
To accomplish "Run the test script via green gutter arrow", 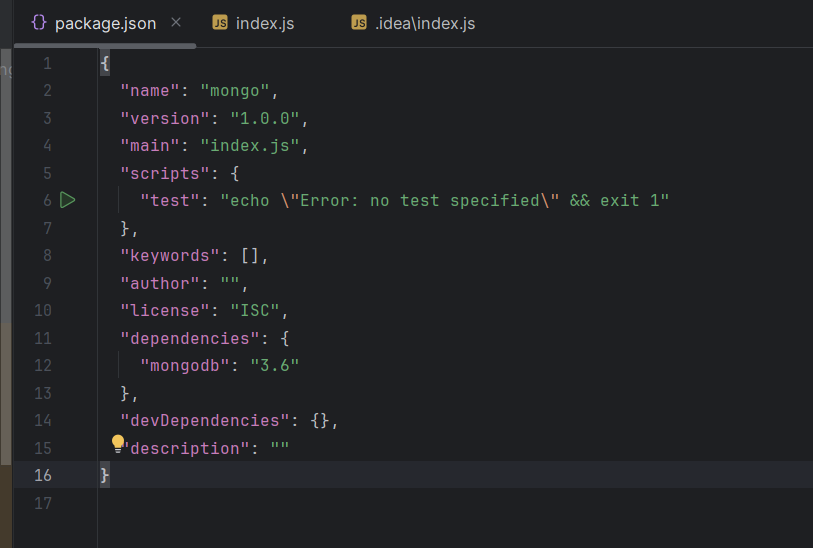I will (x=67, y=200).
